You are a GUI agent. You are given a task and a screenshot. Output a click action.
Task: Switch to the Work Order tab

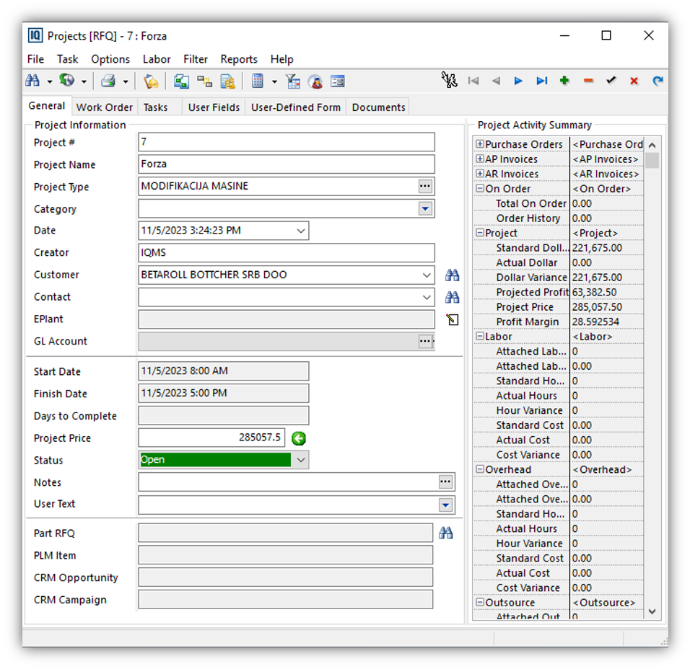tap(104, 107)
